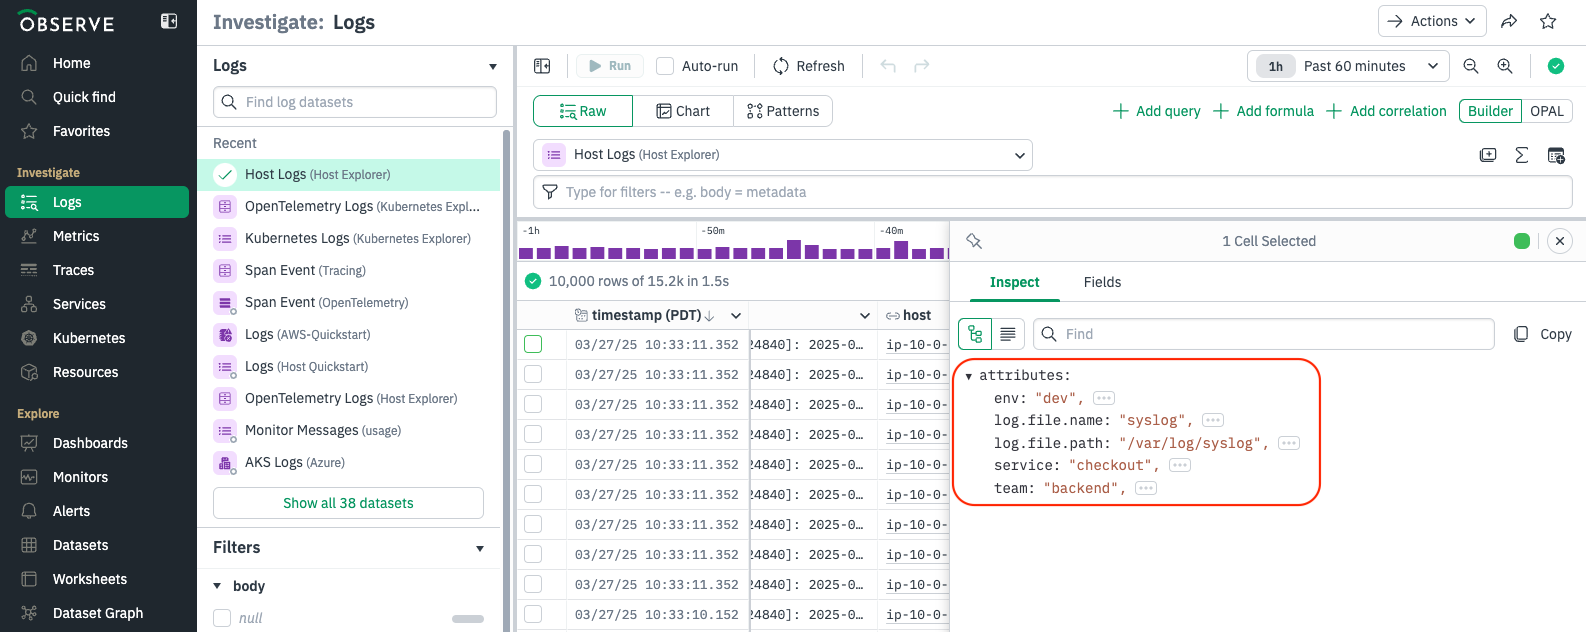Click Show all 38 datasets
The width and height of the screenshot is (1586, 632).
(x=348, y=503)
